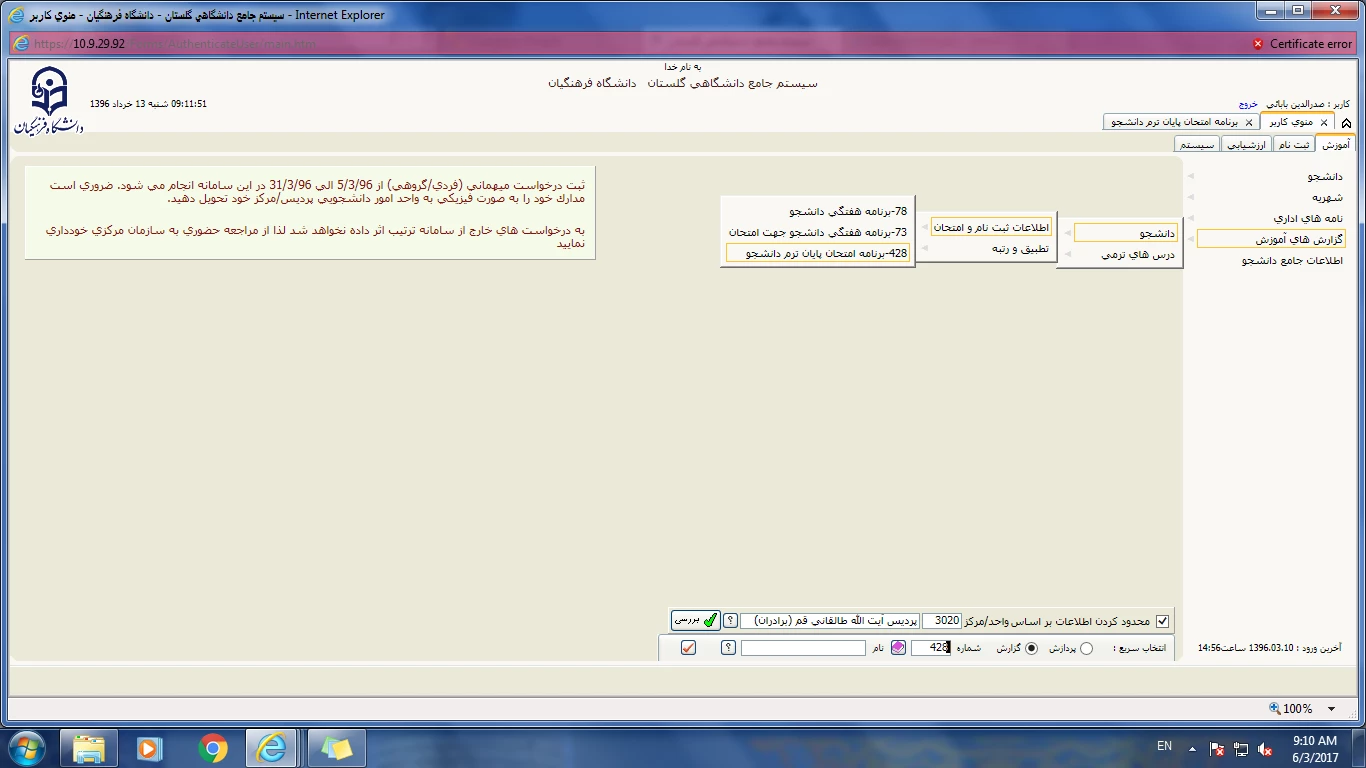Open the zoom level dropdown arrow at 100%
Screen dimensions: 1366x768
point(1331,709)
